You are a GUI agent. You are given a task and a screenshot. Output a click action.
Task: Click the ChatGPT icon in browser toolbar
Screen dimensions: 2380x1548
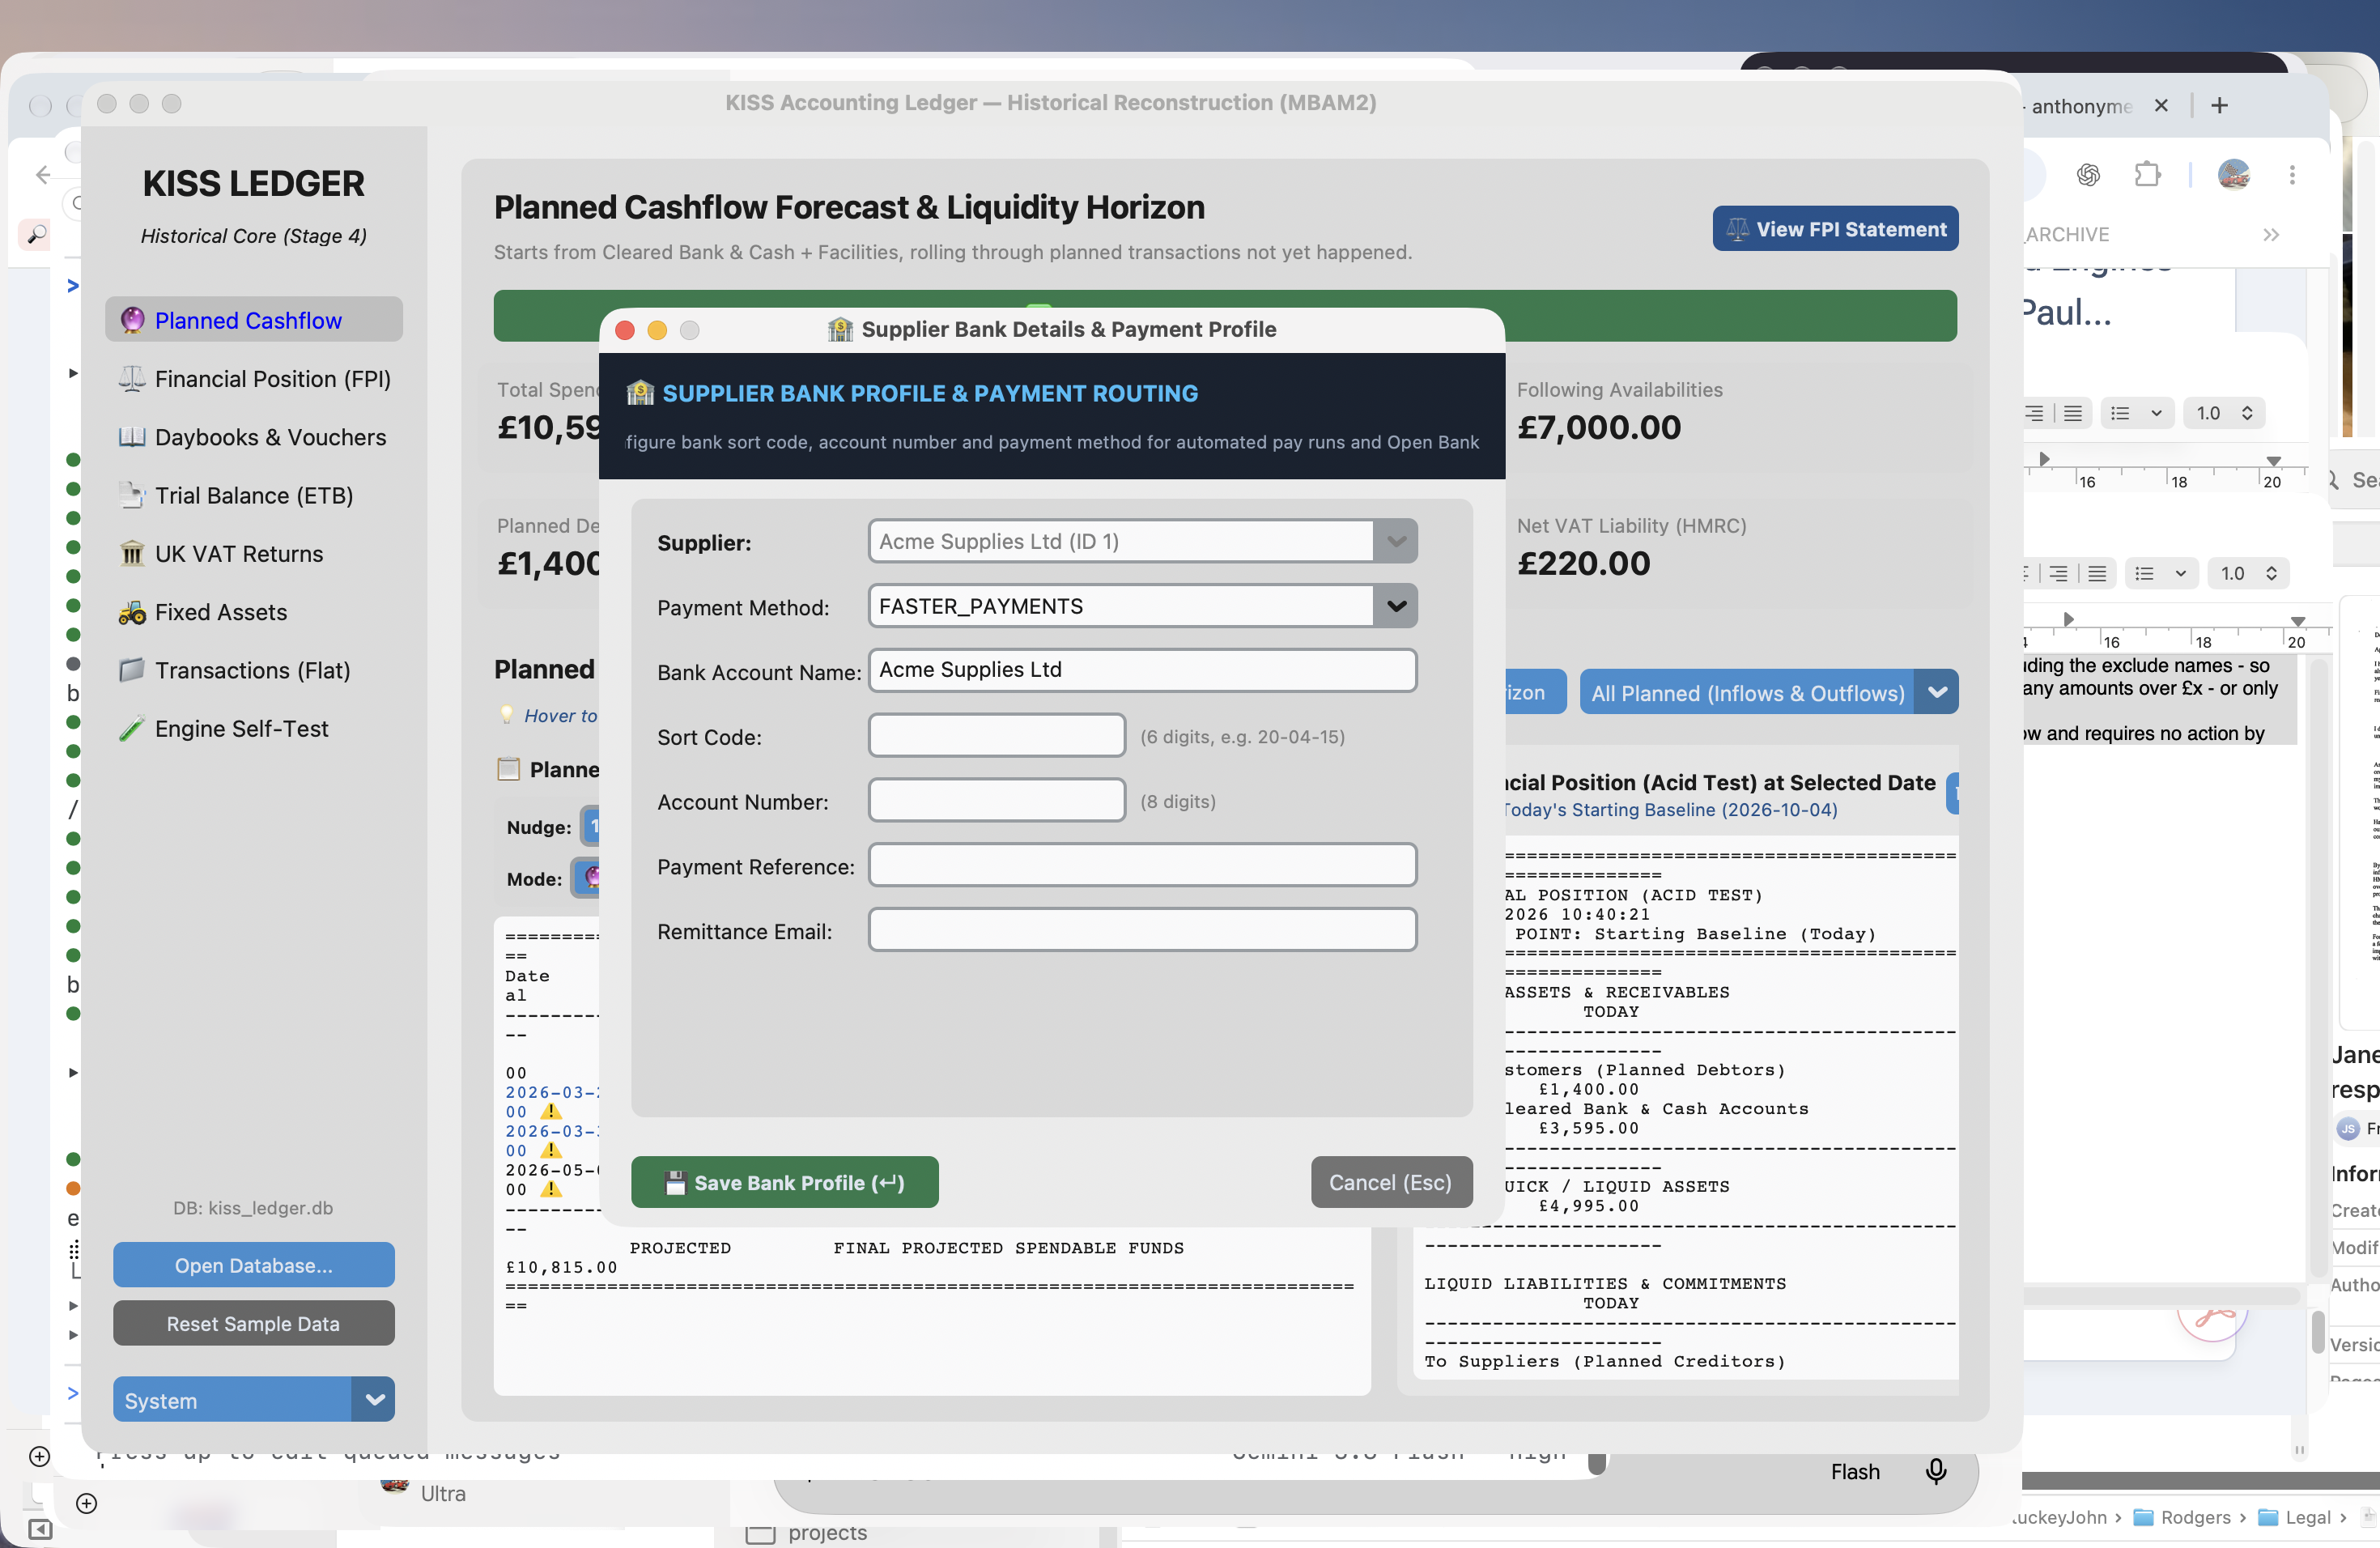(x=2088, y=175)
